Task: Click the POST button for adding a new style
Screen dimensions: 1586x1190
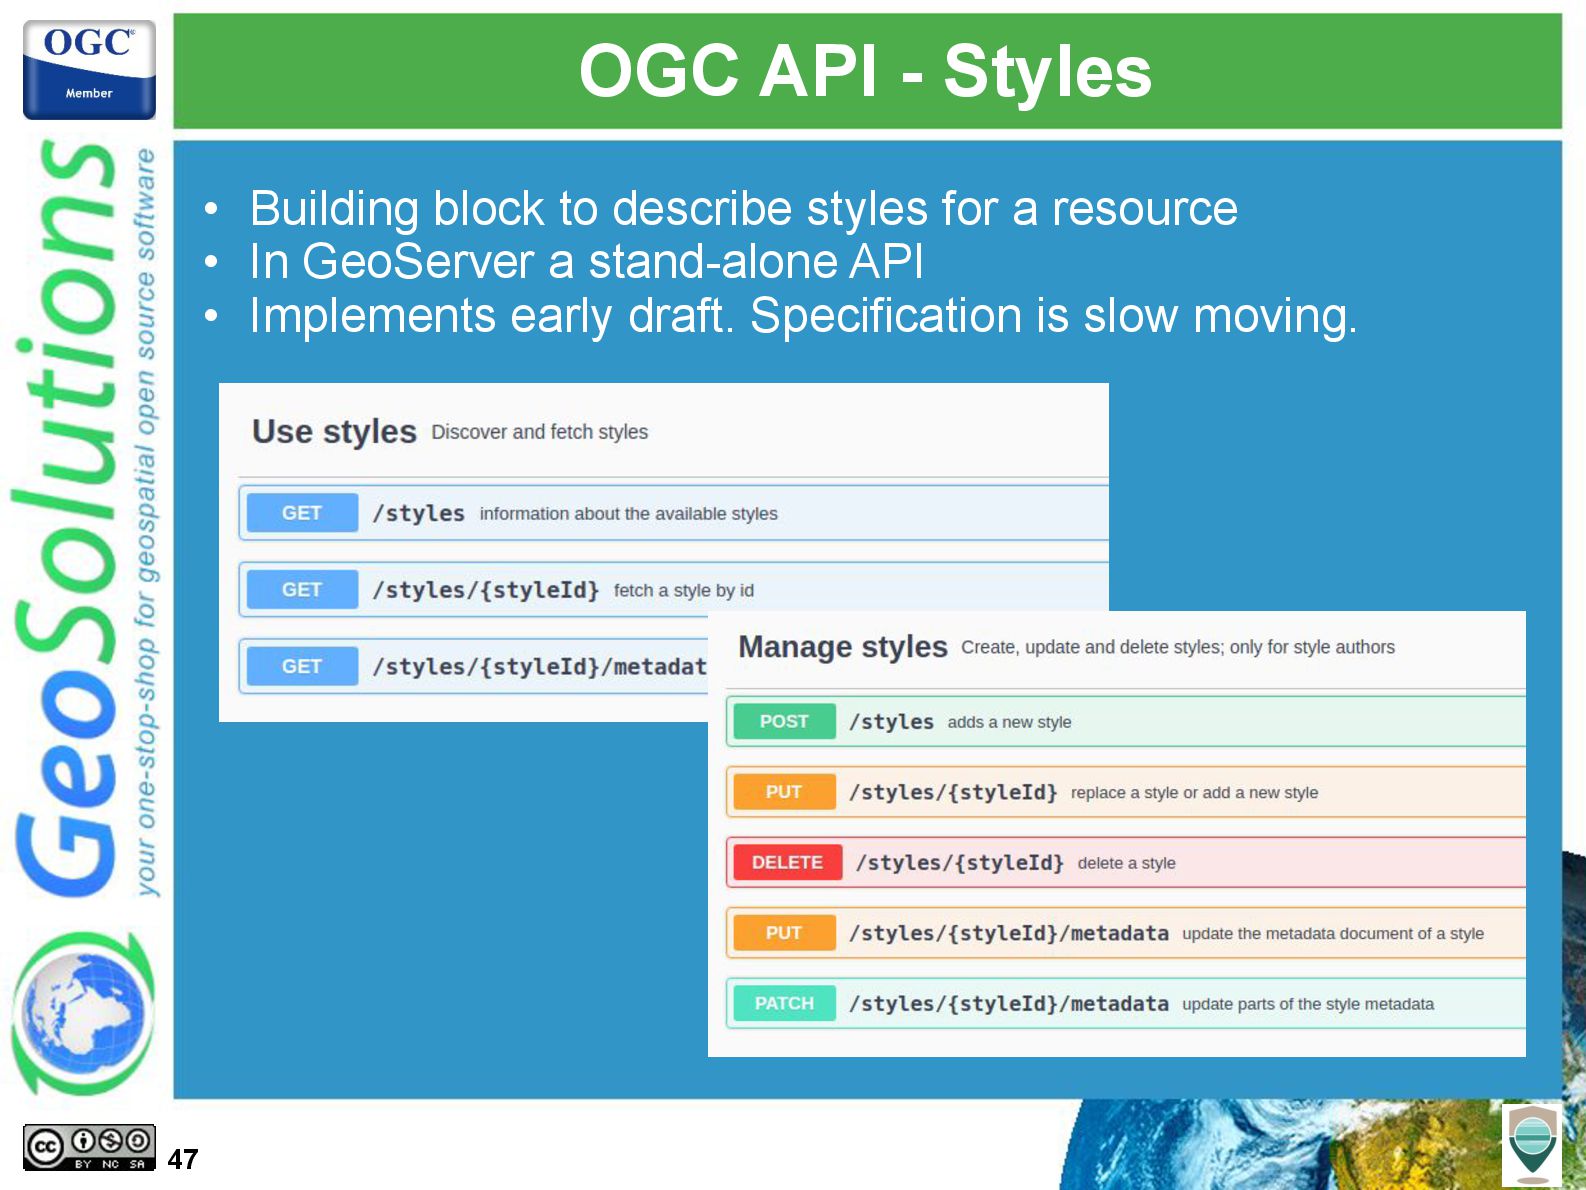Action: pos(784,721)
